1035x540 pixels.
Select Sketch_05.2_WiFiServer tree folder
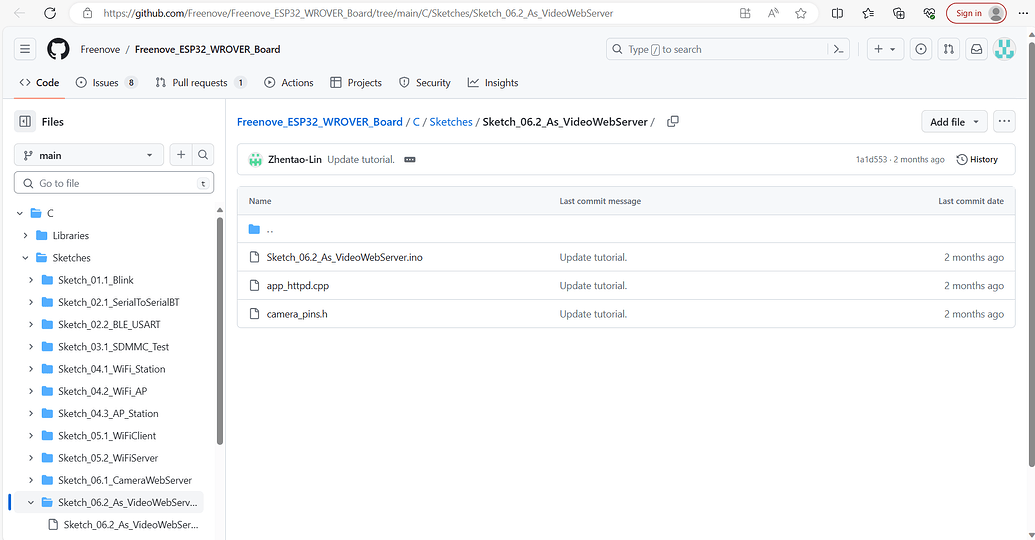coord(108,458)
